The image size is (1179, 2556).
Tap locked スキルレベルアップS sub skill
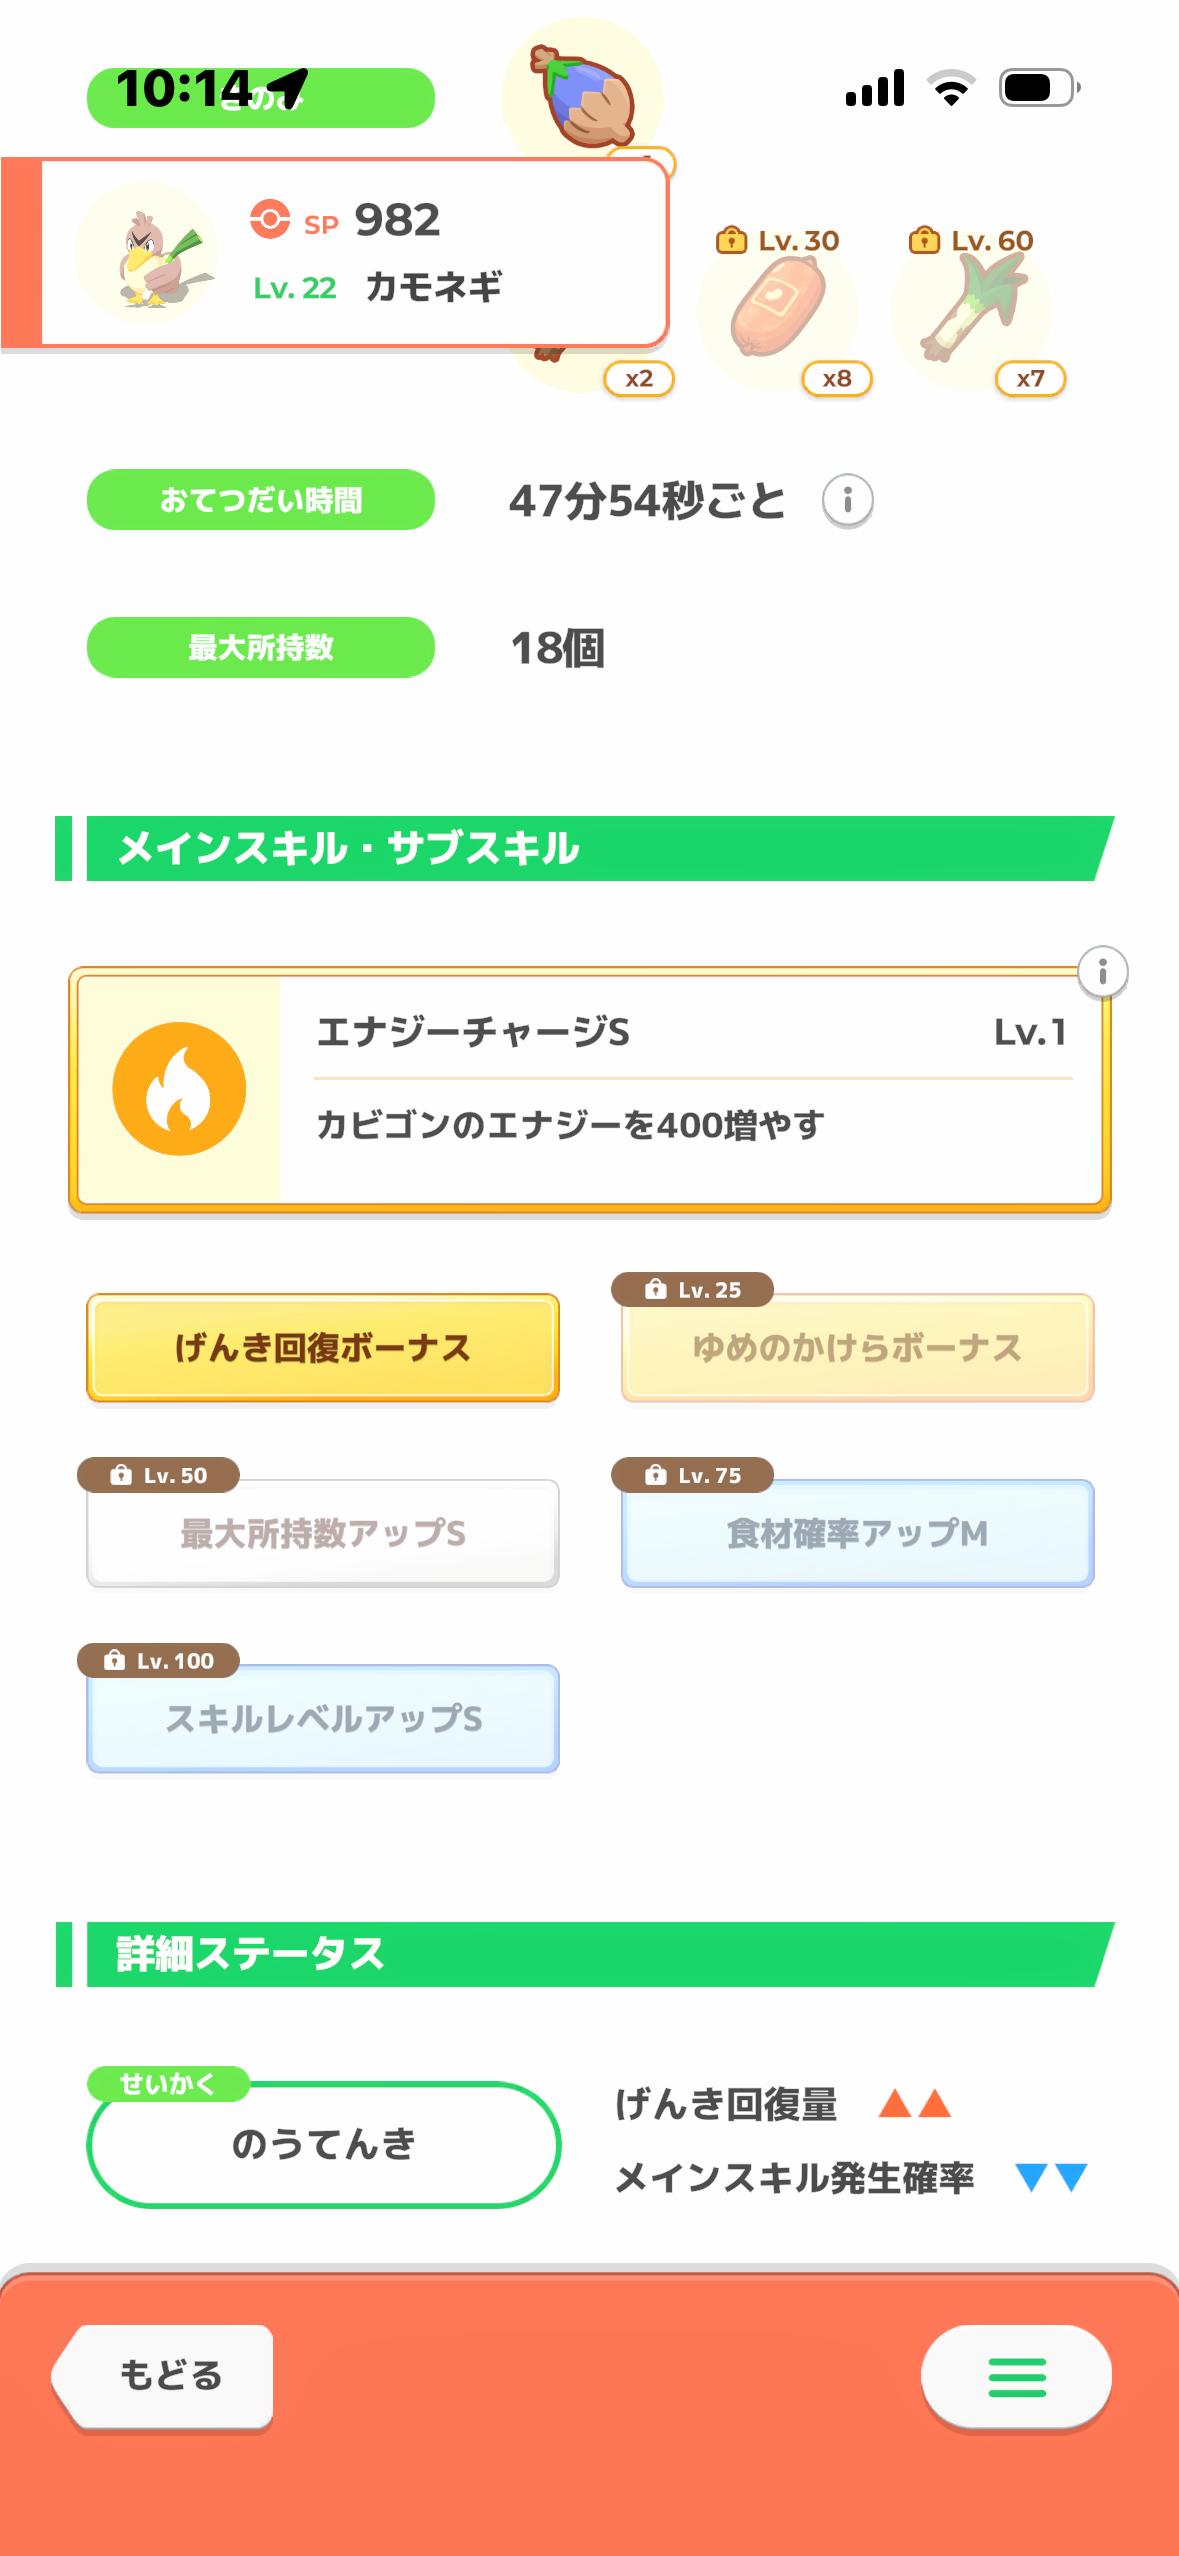coord(322,1719)
